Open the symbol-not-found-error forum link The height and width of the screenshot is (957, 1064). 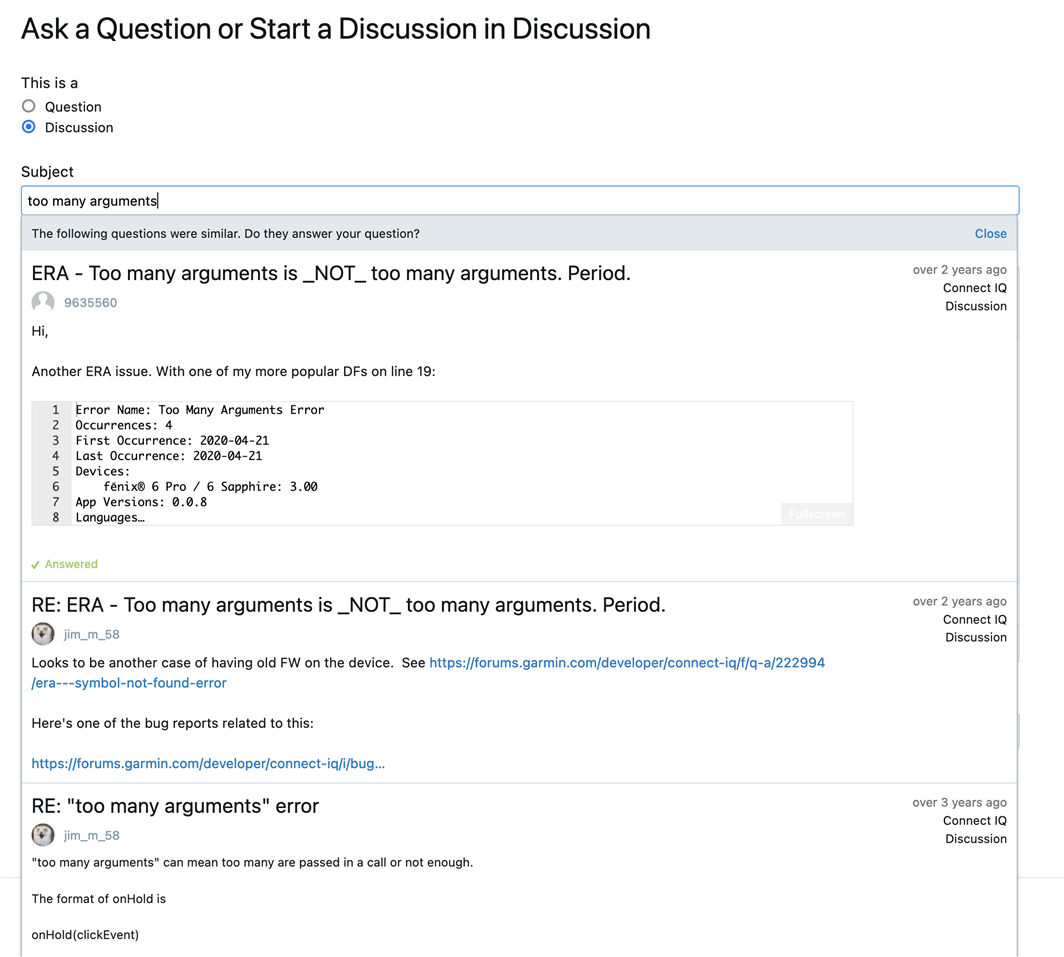pyautogui.click(x=627, y=663)
